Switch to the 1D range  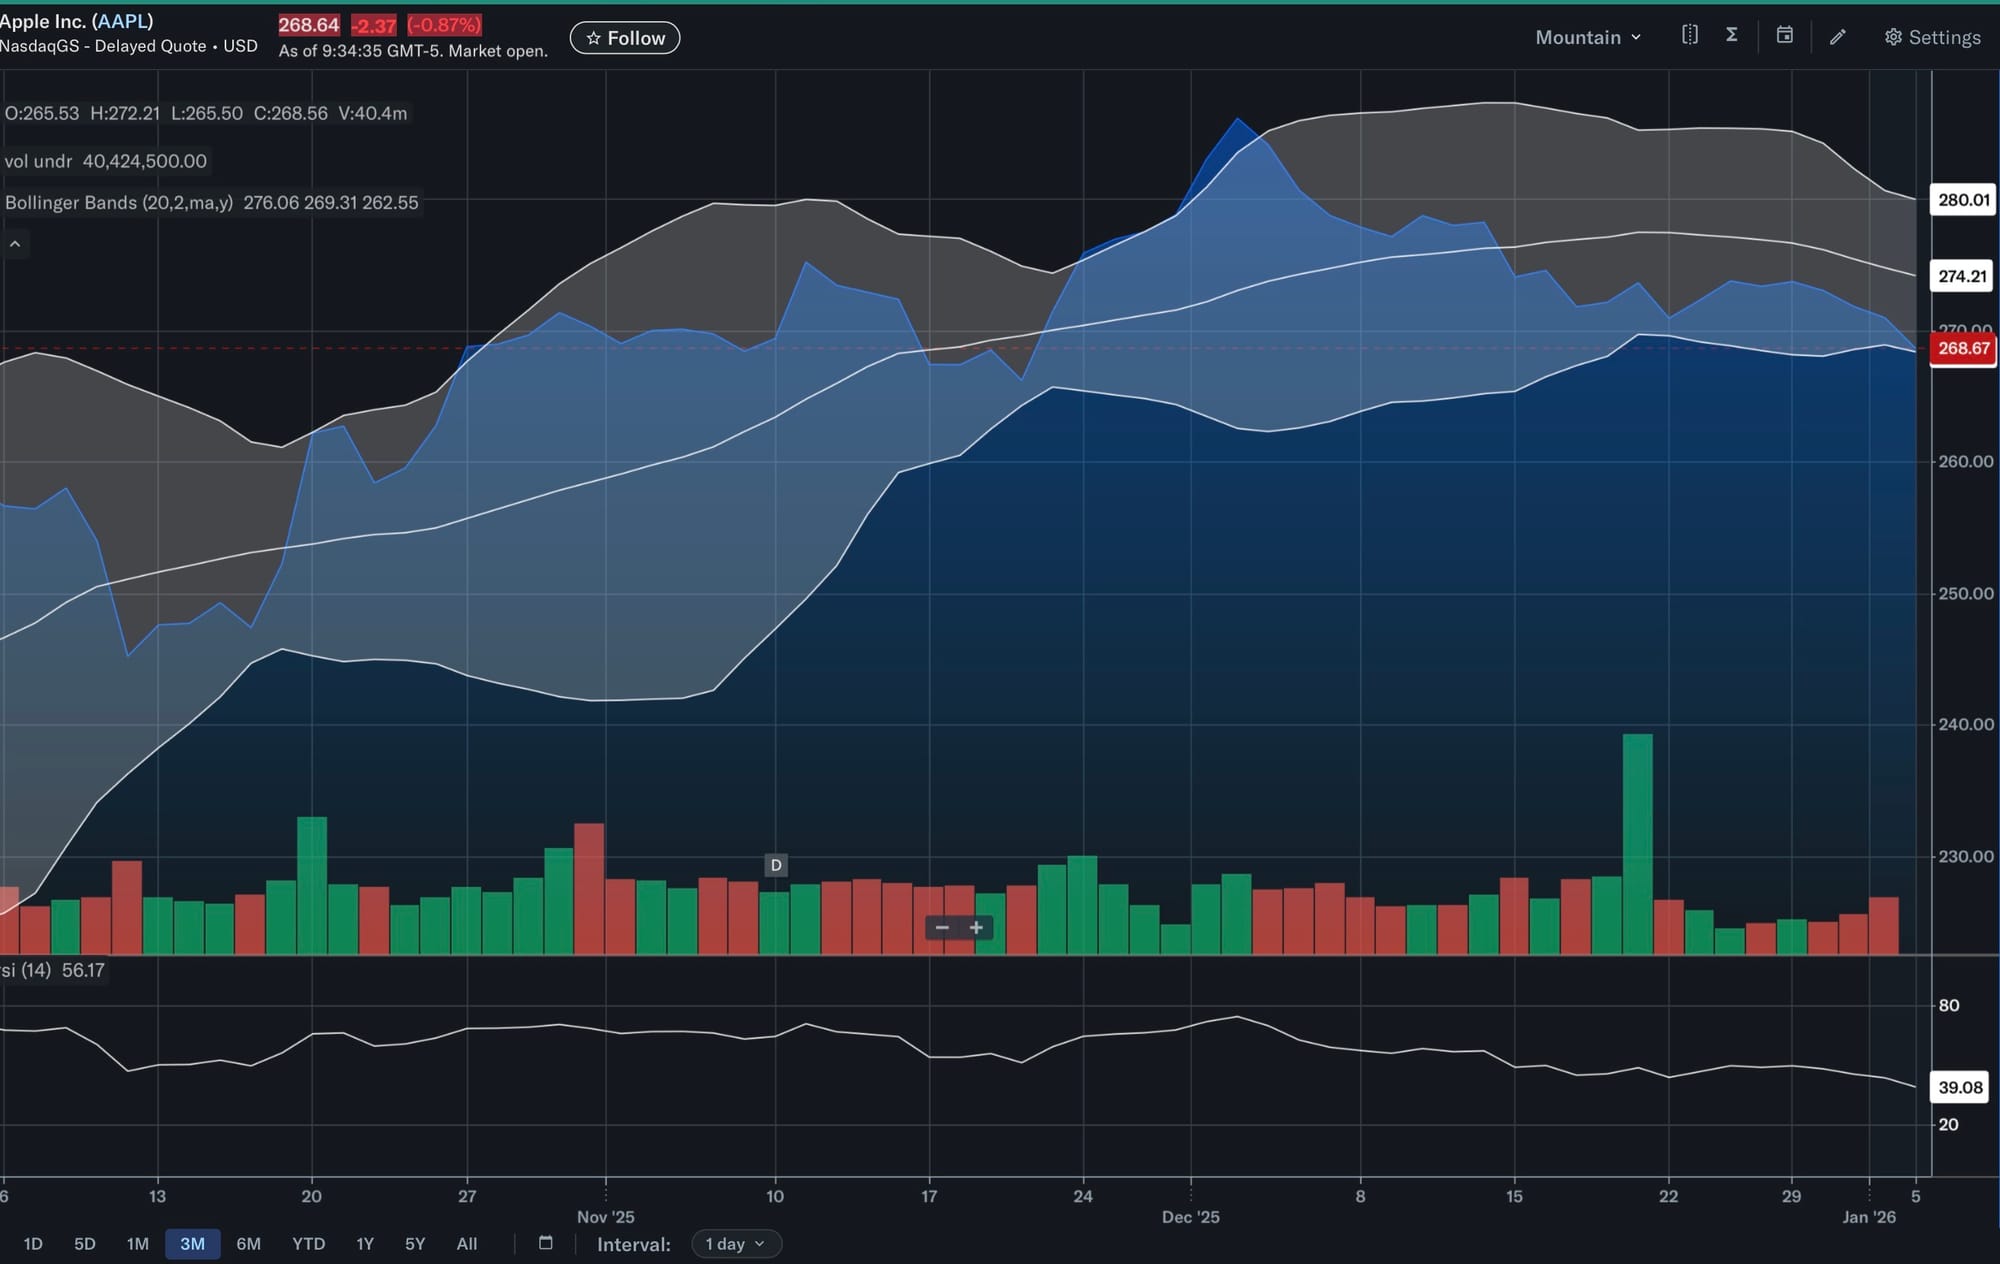pos(33,1244)
